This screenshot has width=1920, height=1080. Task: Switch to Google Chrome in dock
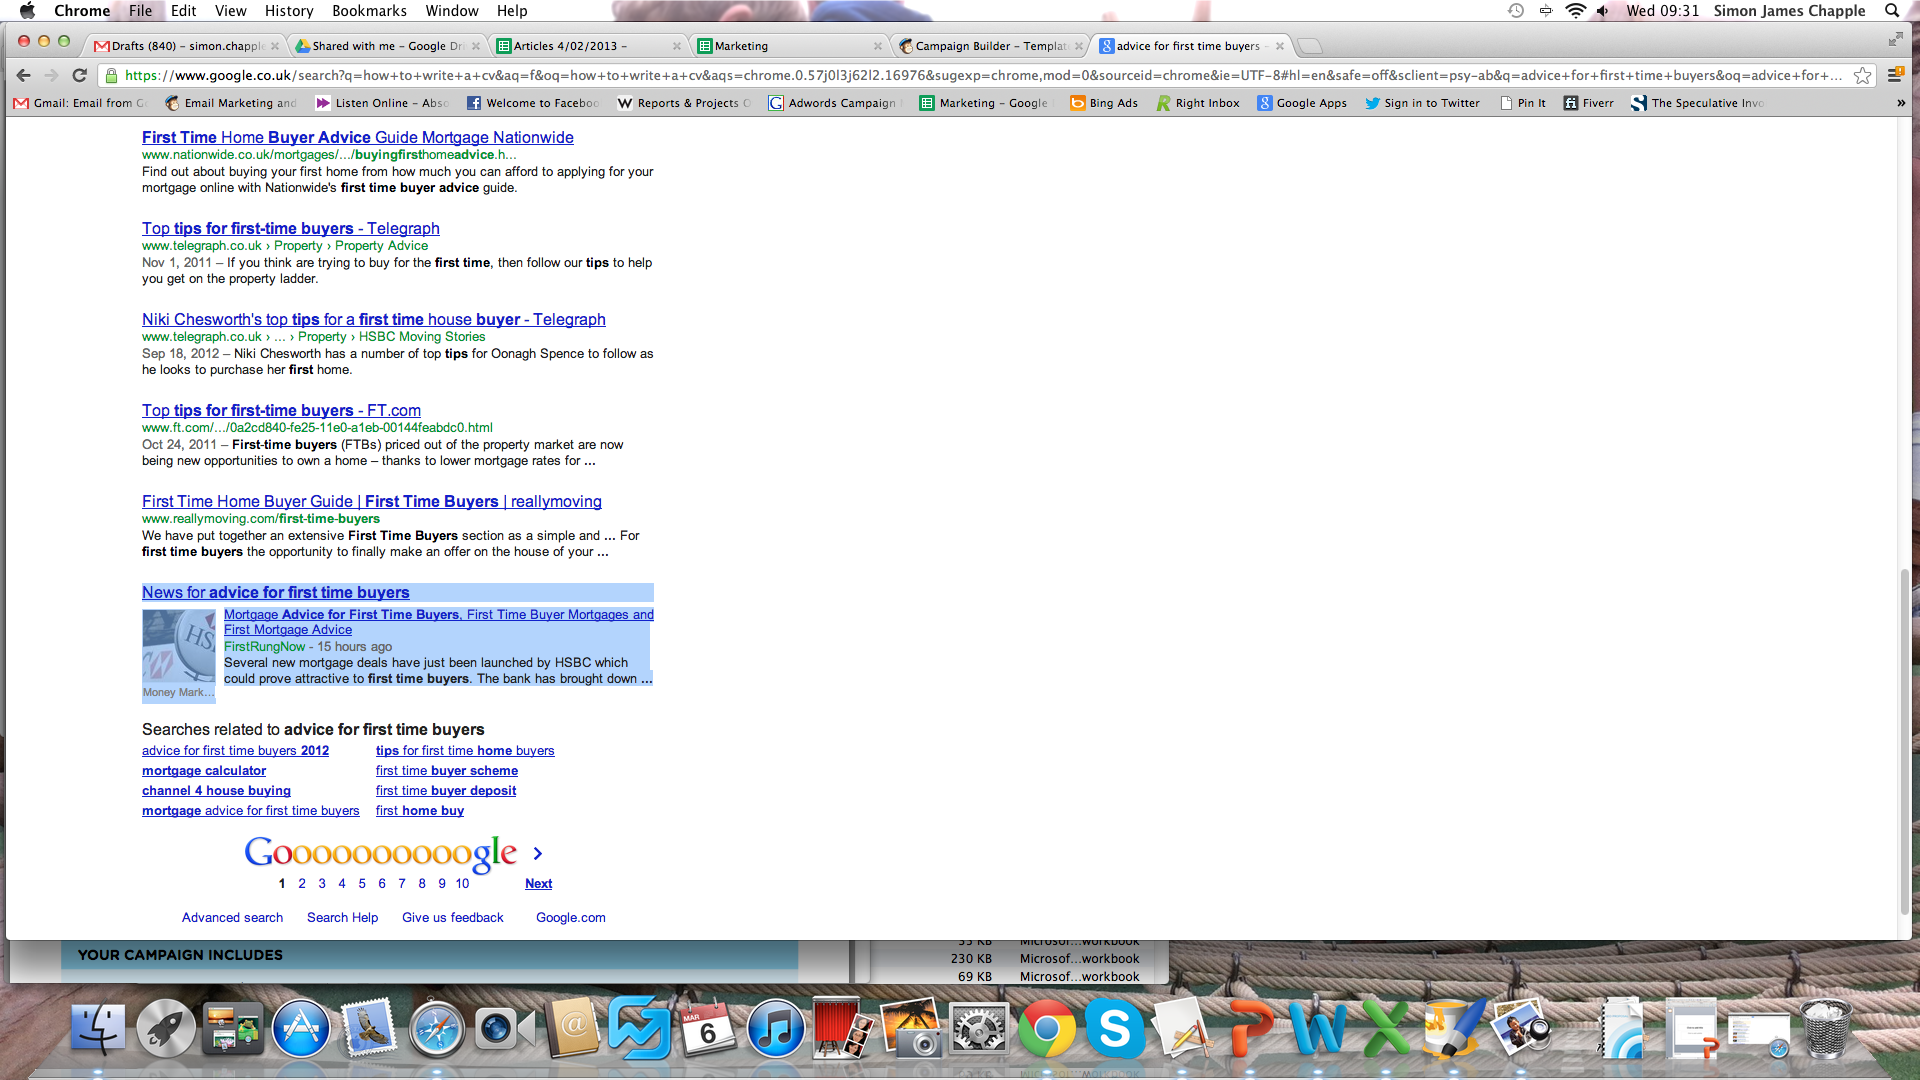point(1046,1029)
